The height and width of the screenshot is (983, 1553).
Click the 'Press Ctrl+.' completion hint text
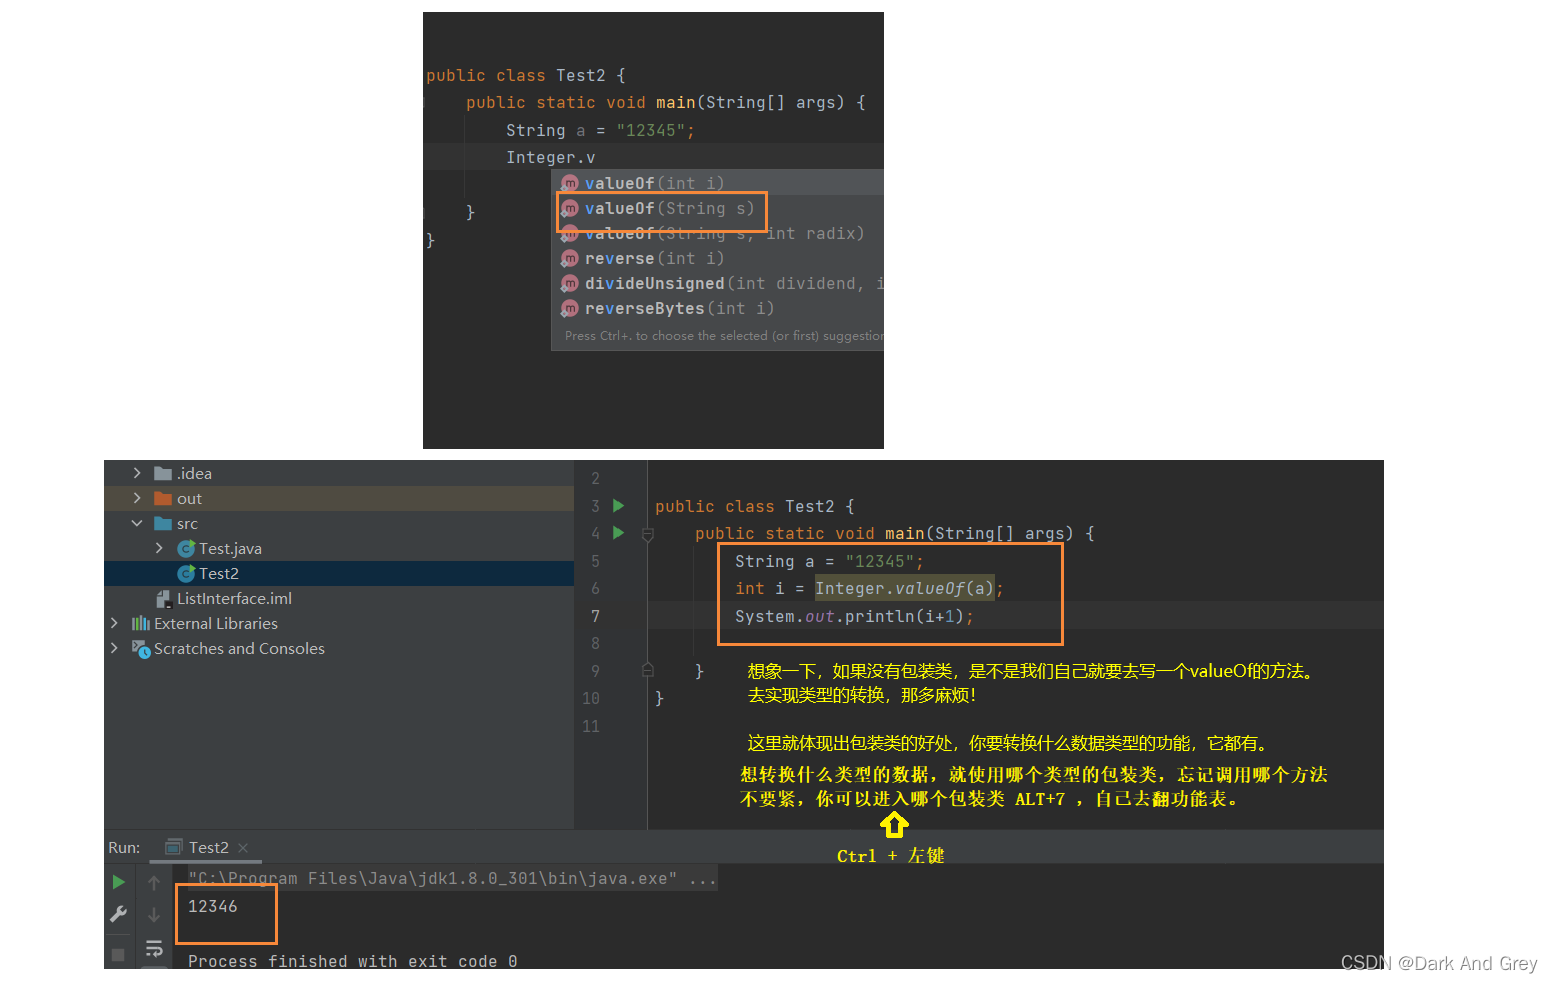[723, 336]
